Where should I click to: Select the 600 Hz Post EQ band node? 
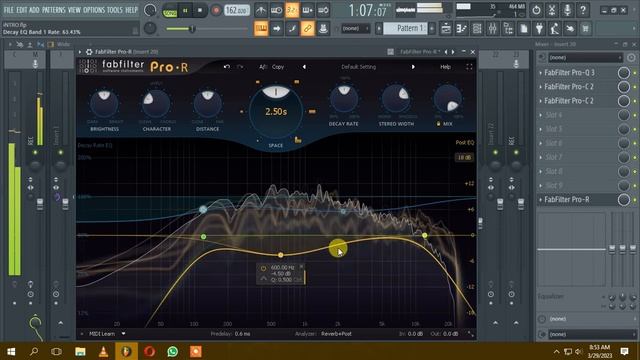coord(280,255)
